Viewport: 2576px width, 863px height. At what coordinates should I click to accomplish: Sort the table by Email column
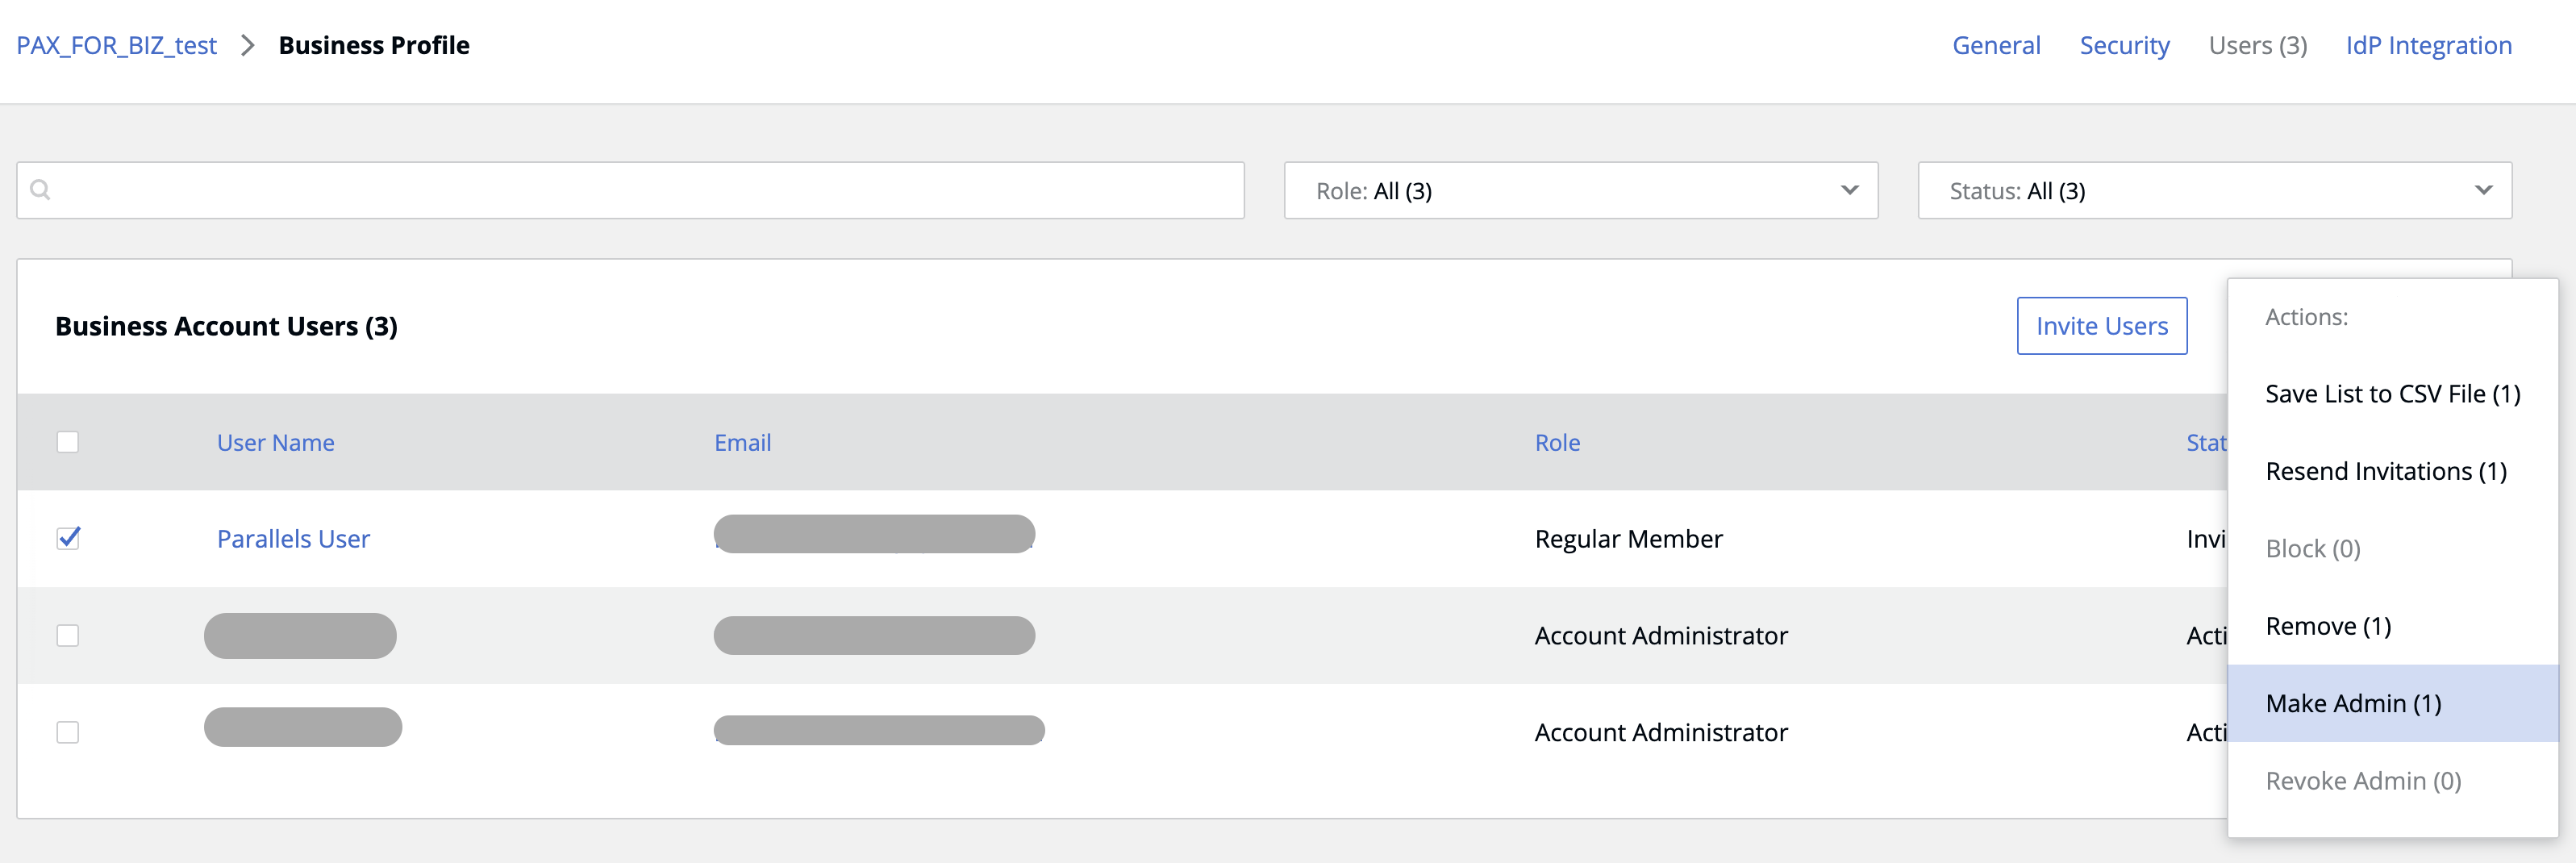pos(742,443)
